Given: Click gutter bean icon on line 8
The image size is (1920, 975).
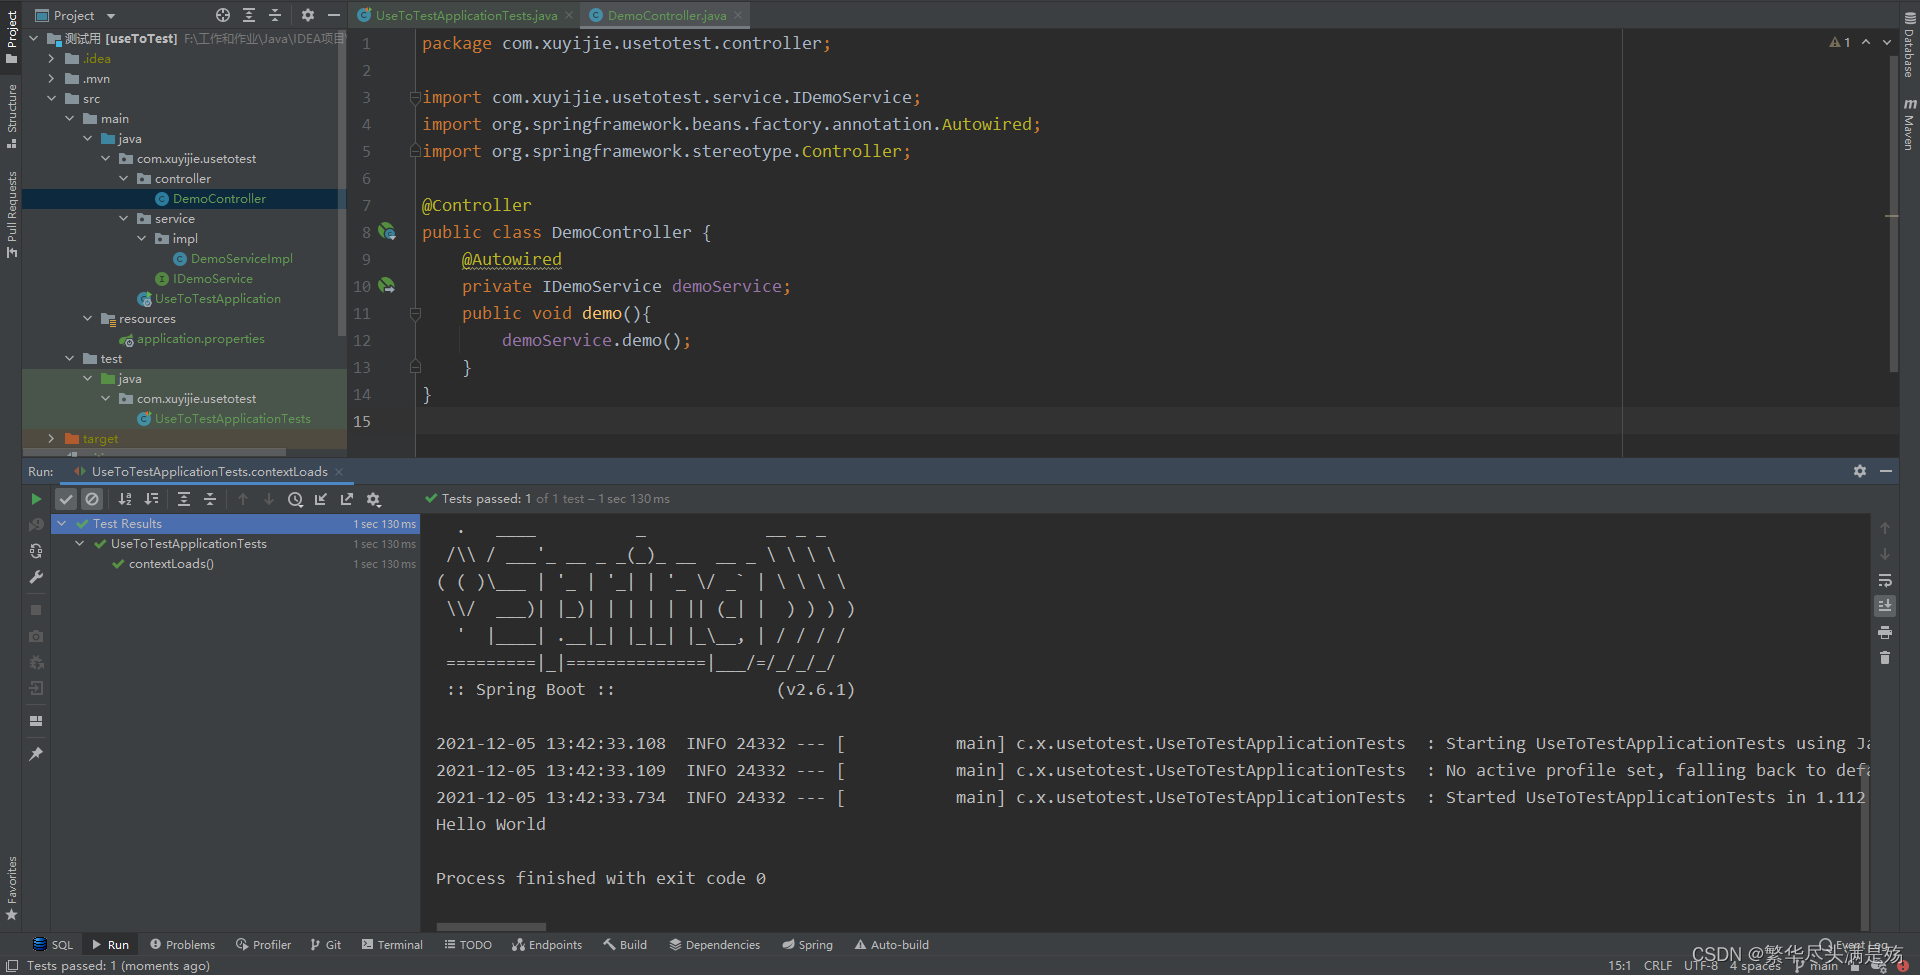Looking at the screenshot, I should pos(387,232).
